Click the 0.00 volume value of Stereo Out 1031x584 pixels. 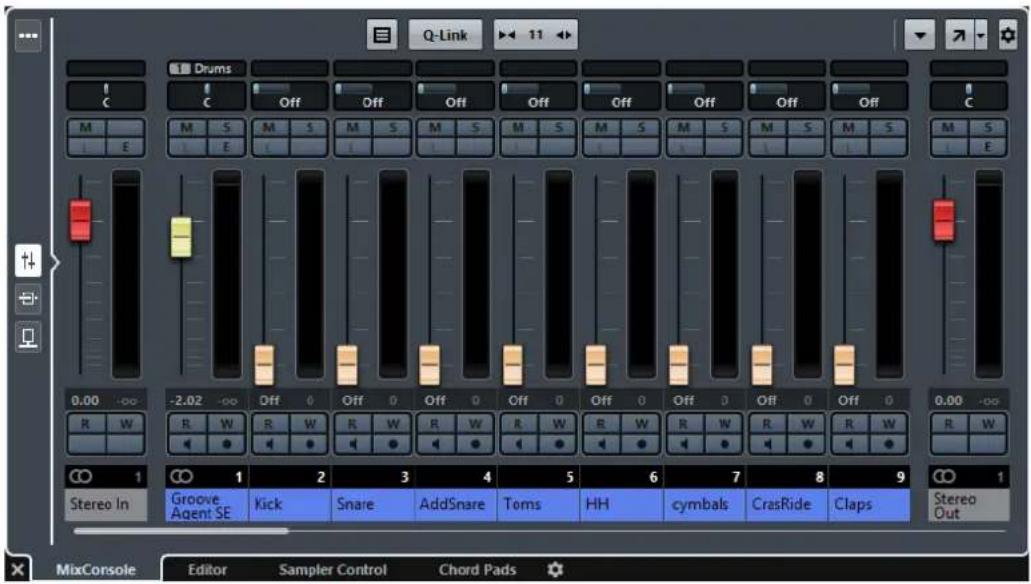click(x=948, y=400)
